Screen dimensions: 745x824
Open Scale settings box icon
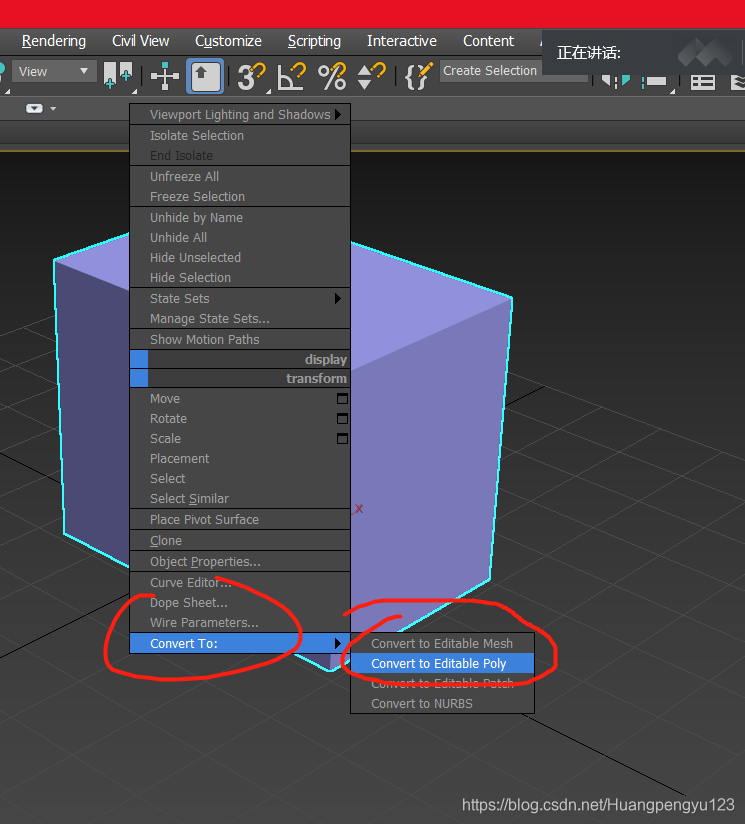[342, 439]
